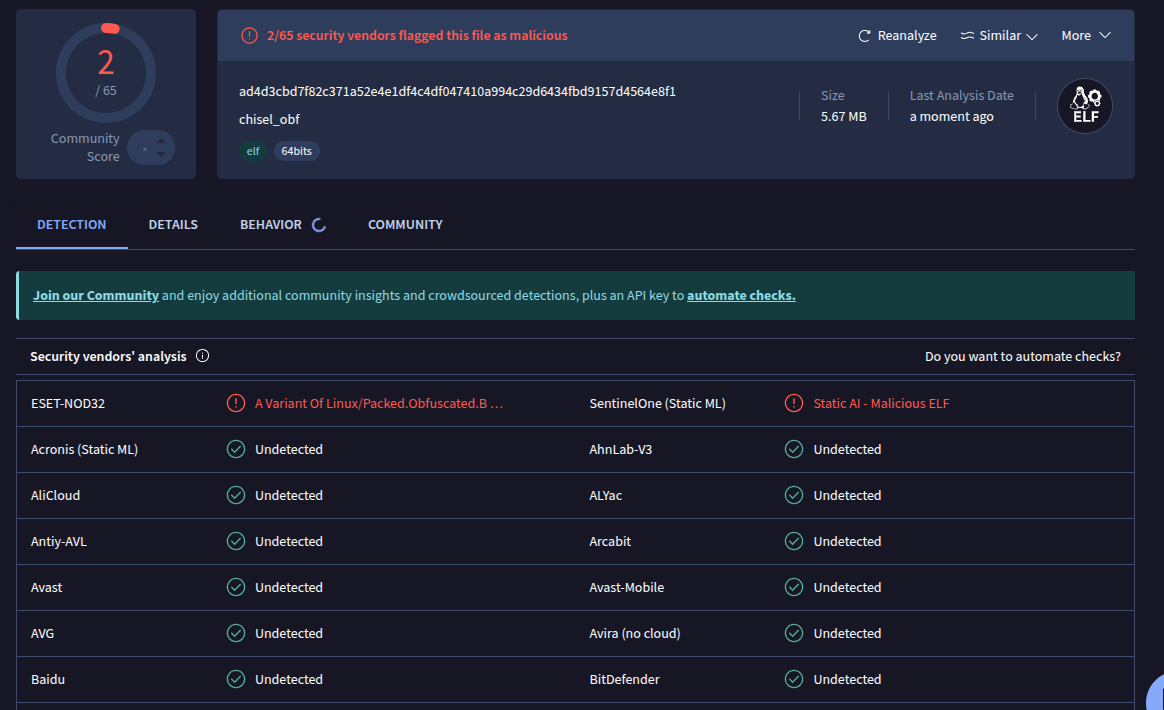
Task: Click the checkmark icon for Avast-Mobile
Action: 794,587
